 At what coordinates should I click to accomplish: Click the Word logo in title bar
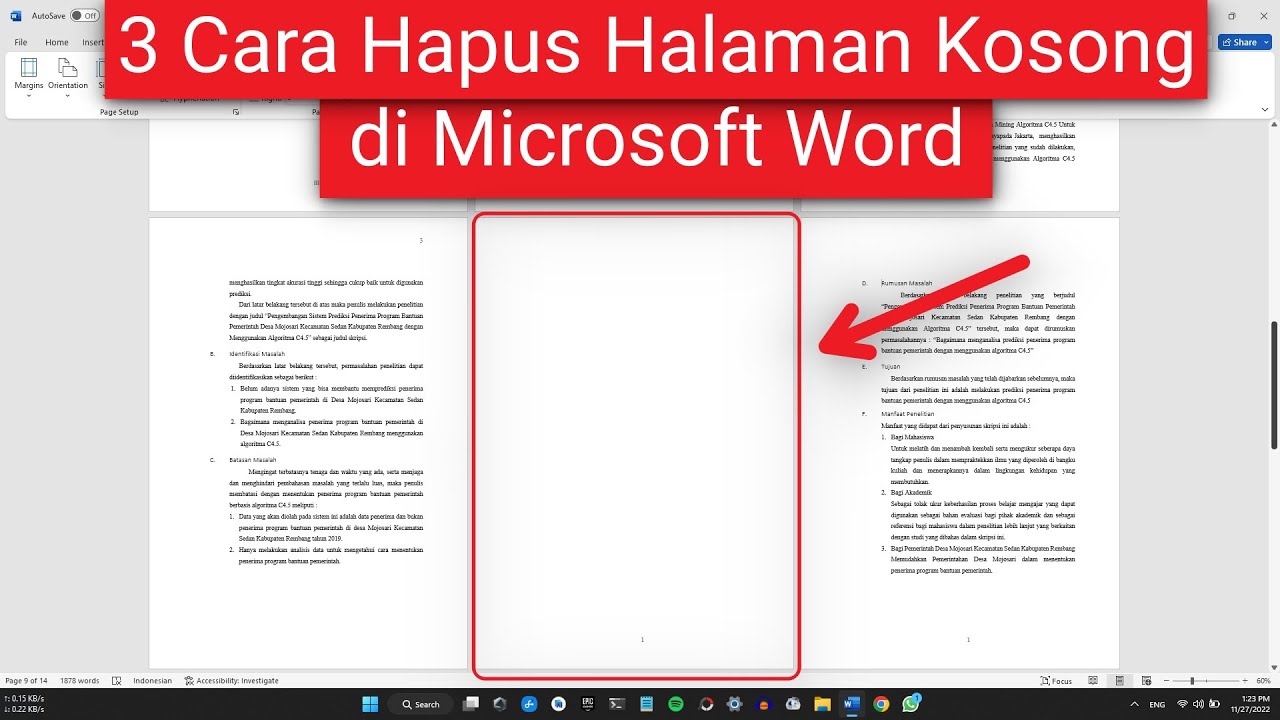pos(15,16)
